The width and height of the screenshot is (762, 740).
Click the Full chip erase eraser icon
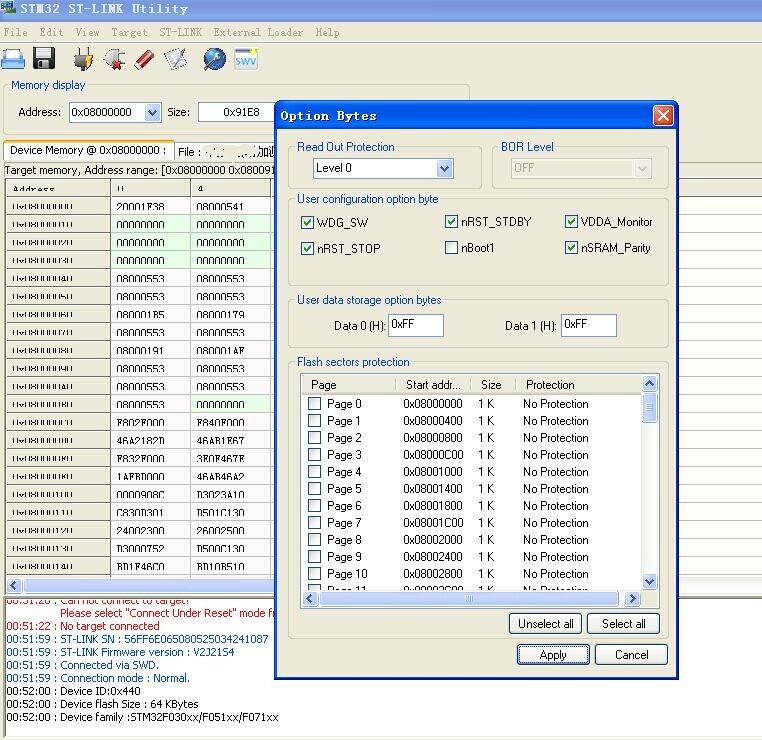[x=144, y=59]
